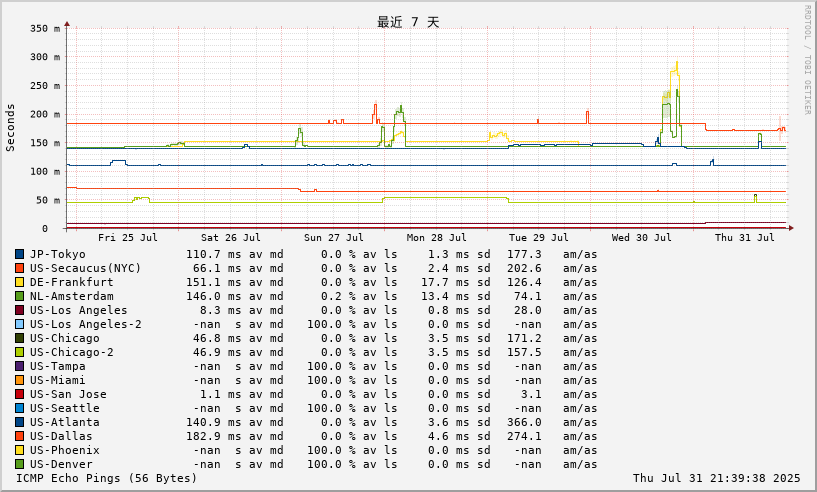Click the 50 m y-axis tick label

click(x=48, y=200)
